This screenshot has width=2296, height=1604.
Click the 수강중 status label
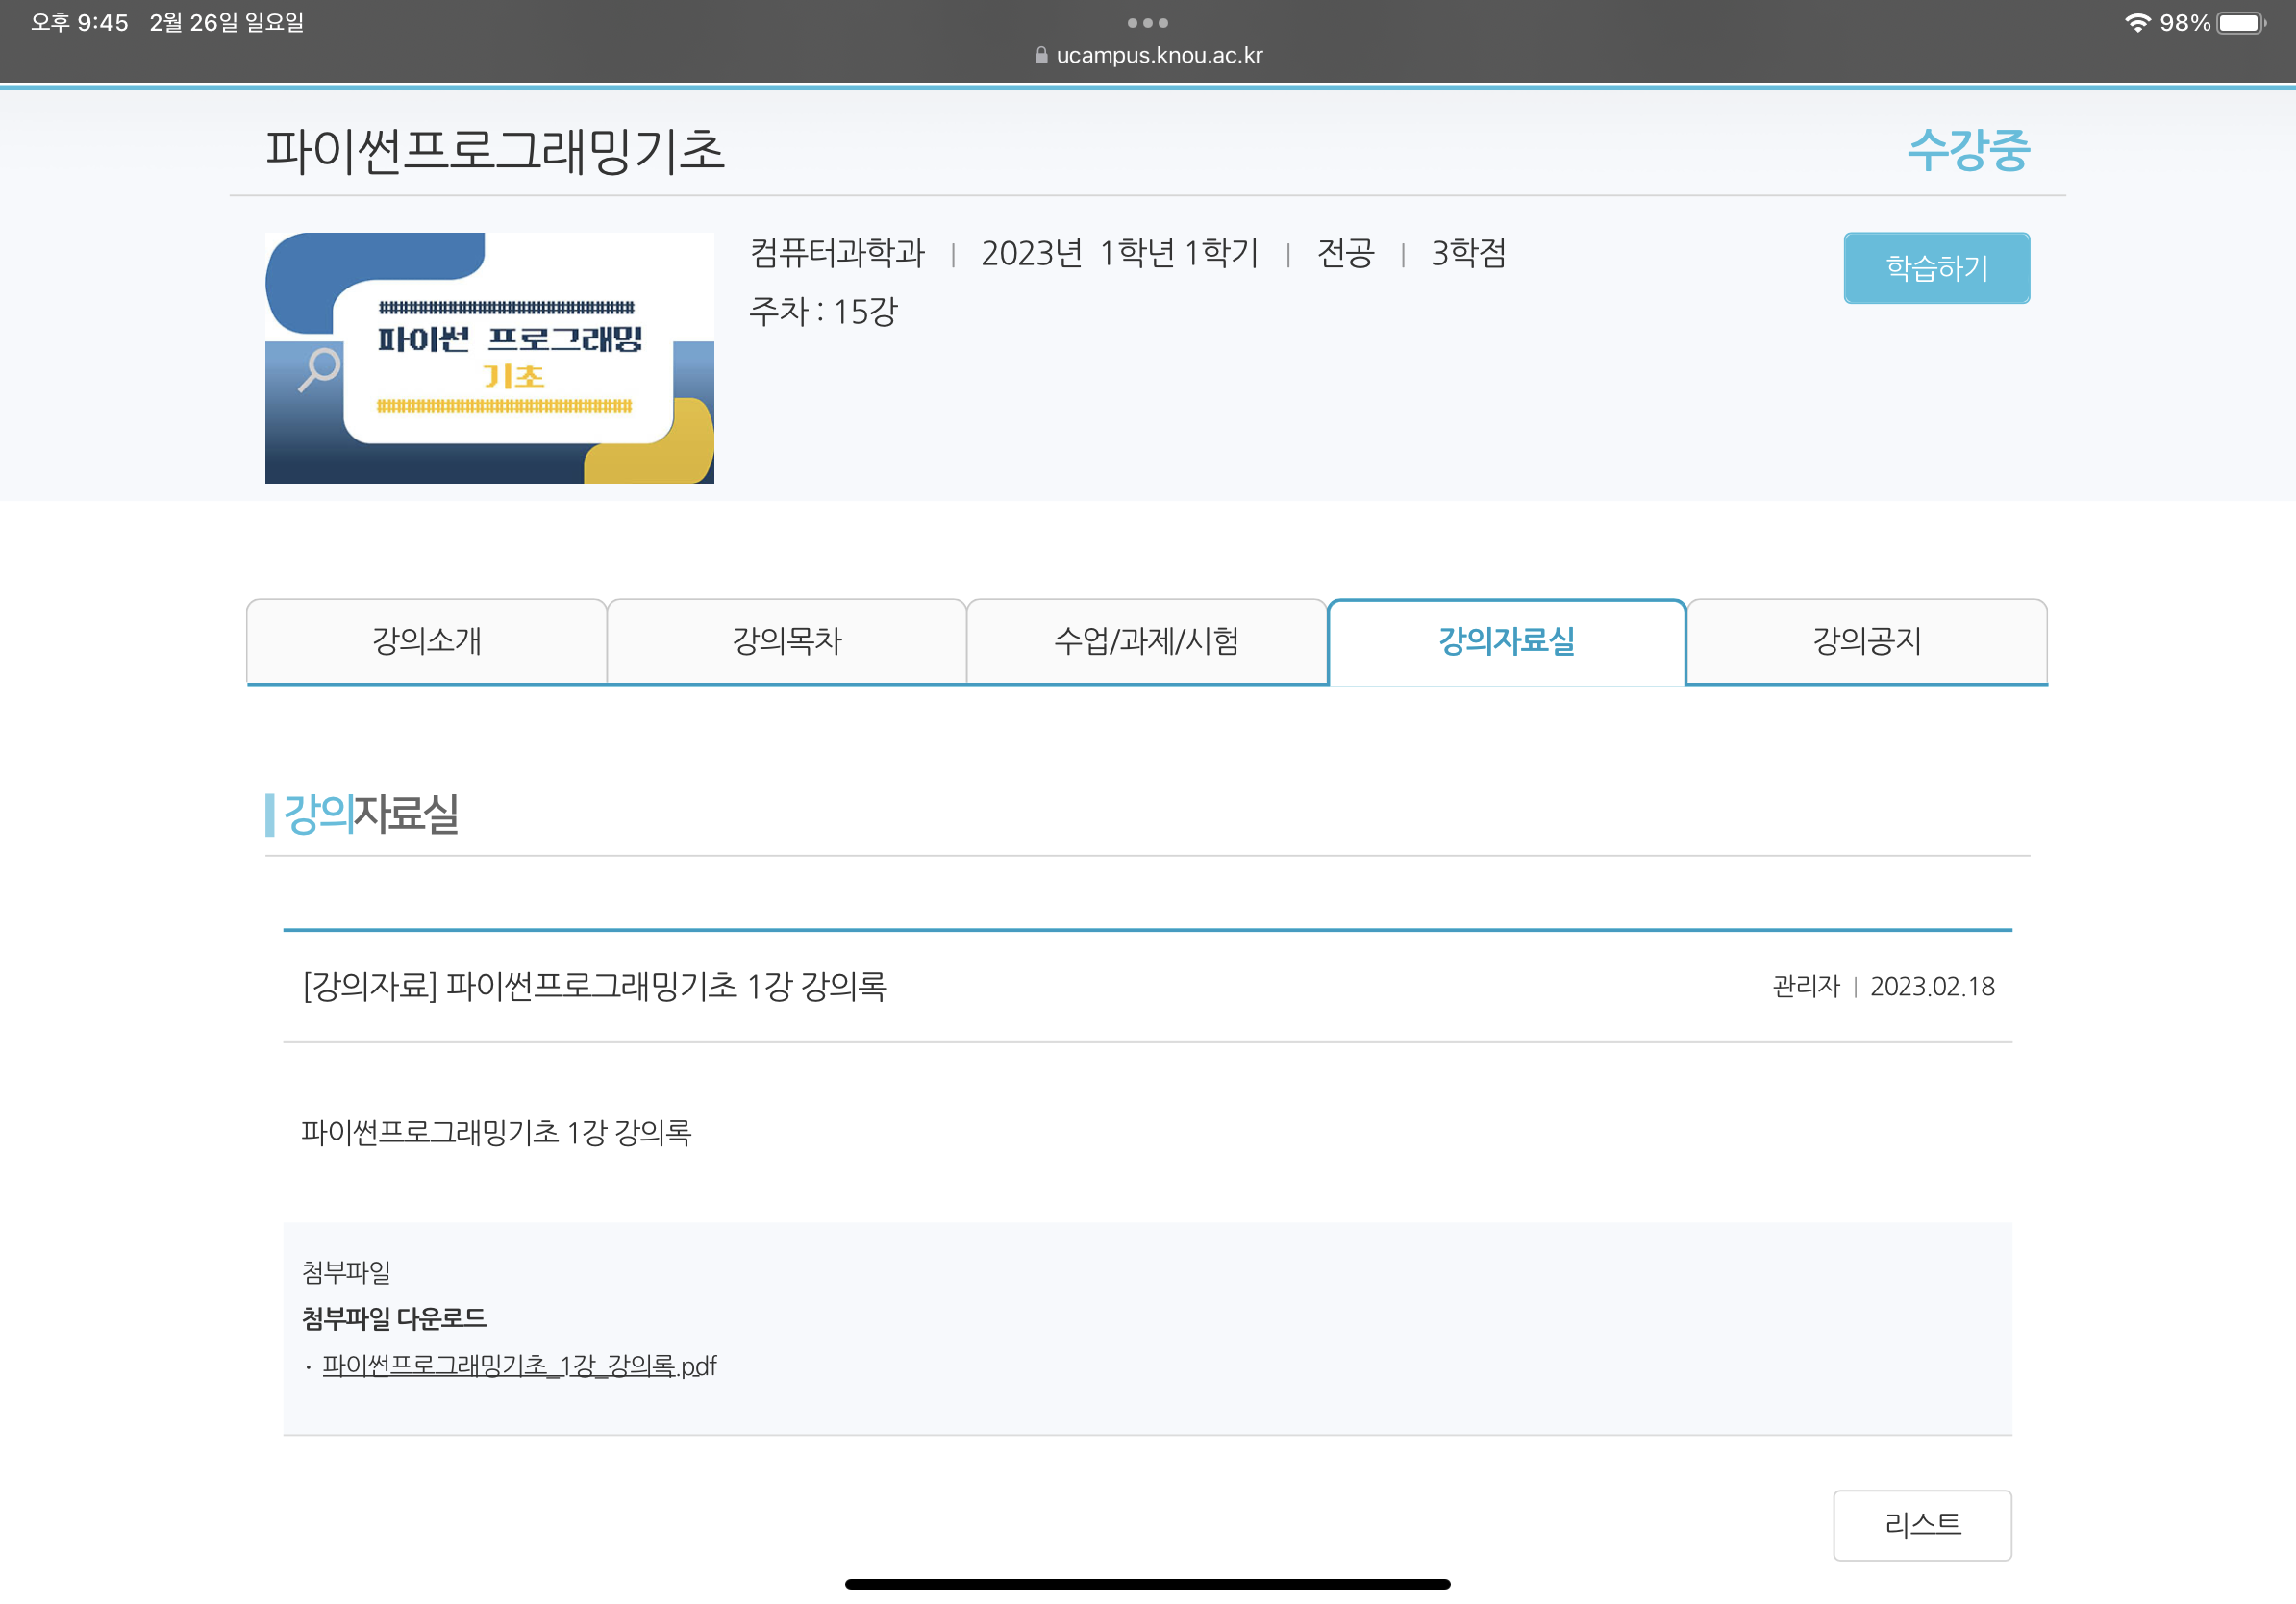click(1967, 150)
